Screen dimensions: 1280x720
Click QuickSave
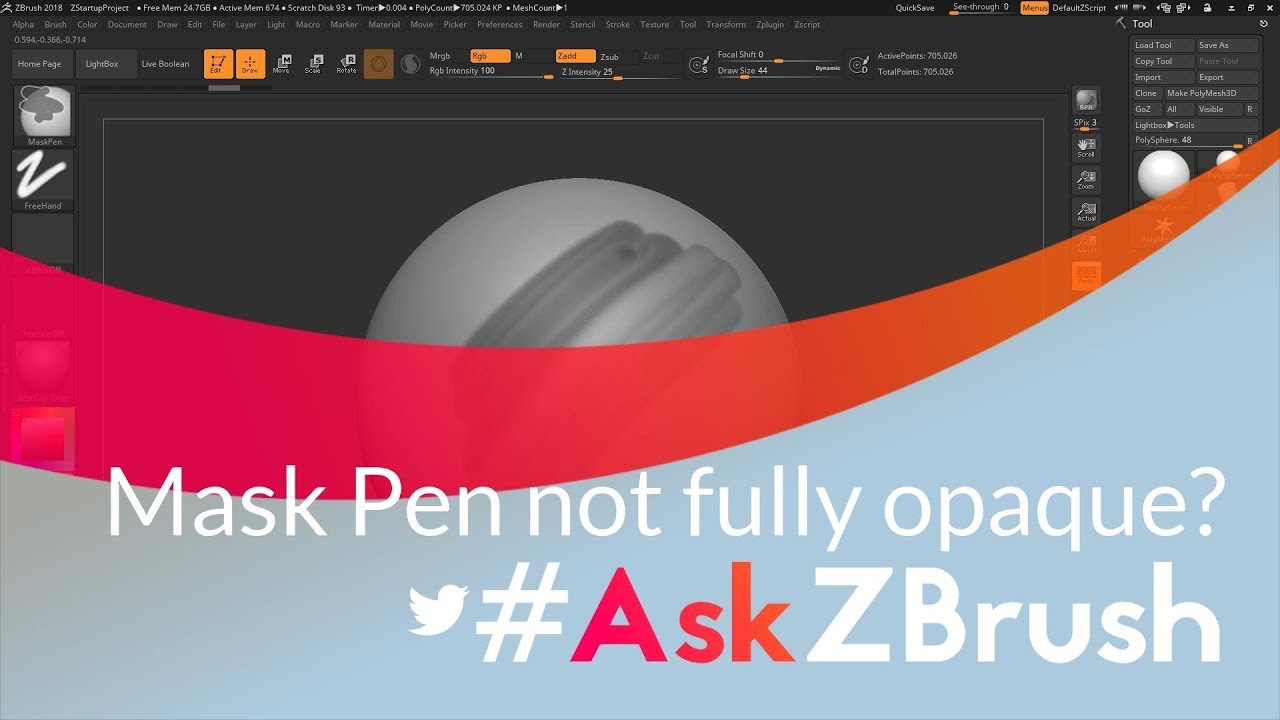click(x=915, y=8)
